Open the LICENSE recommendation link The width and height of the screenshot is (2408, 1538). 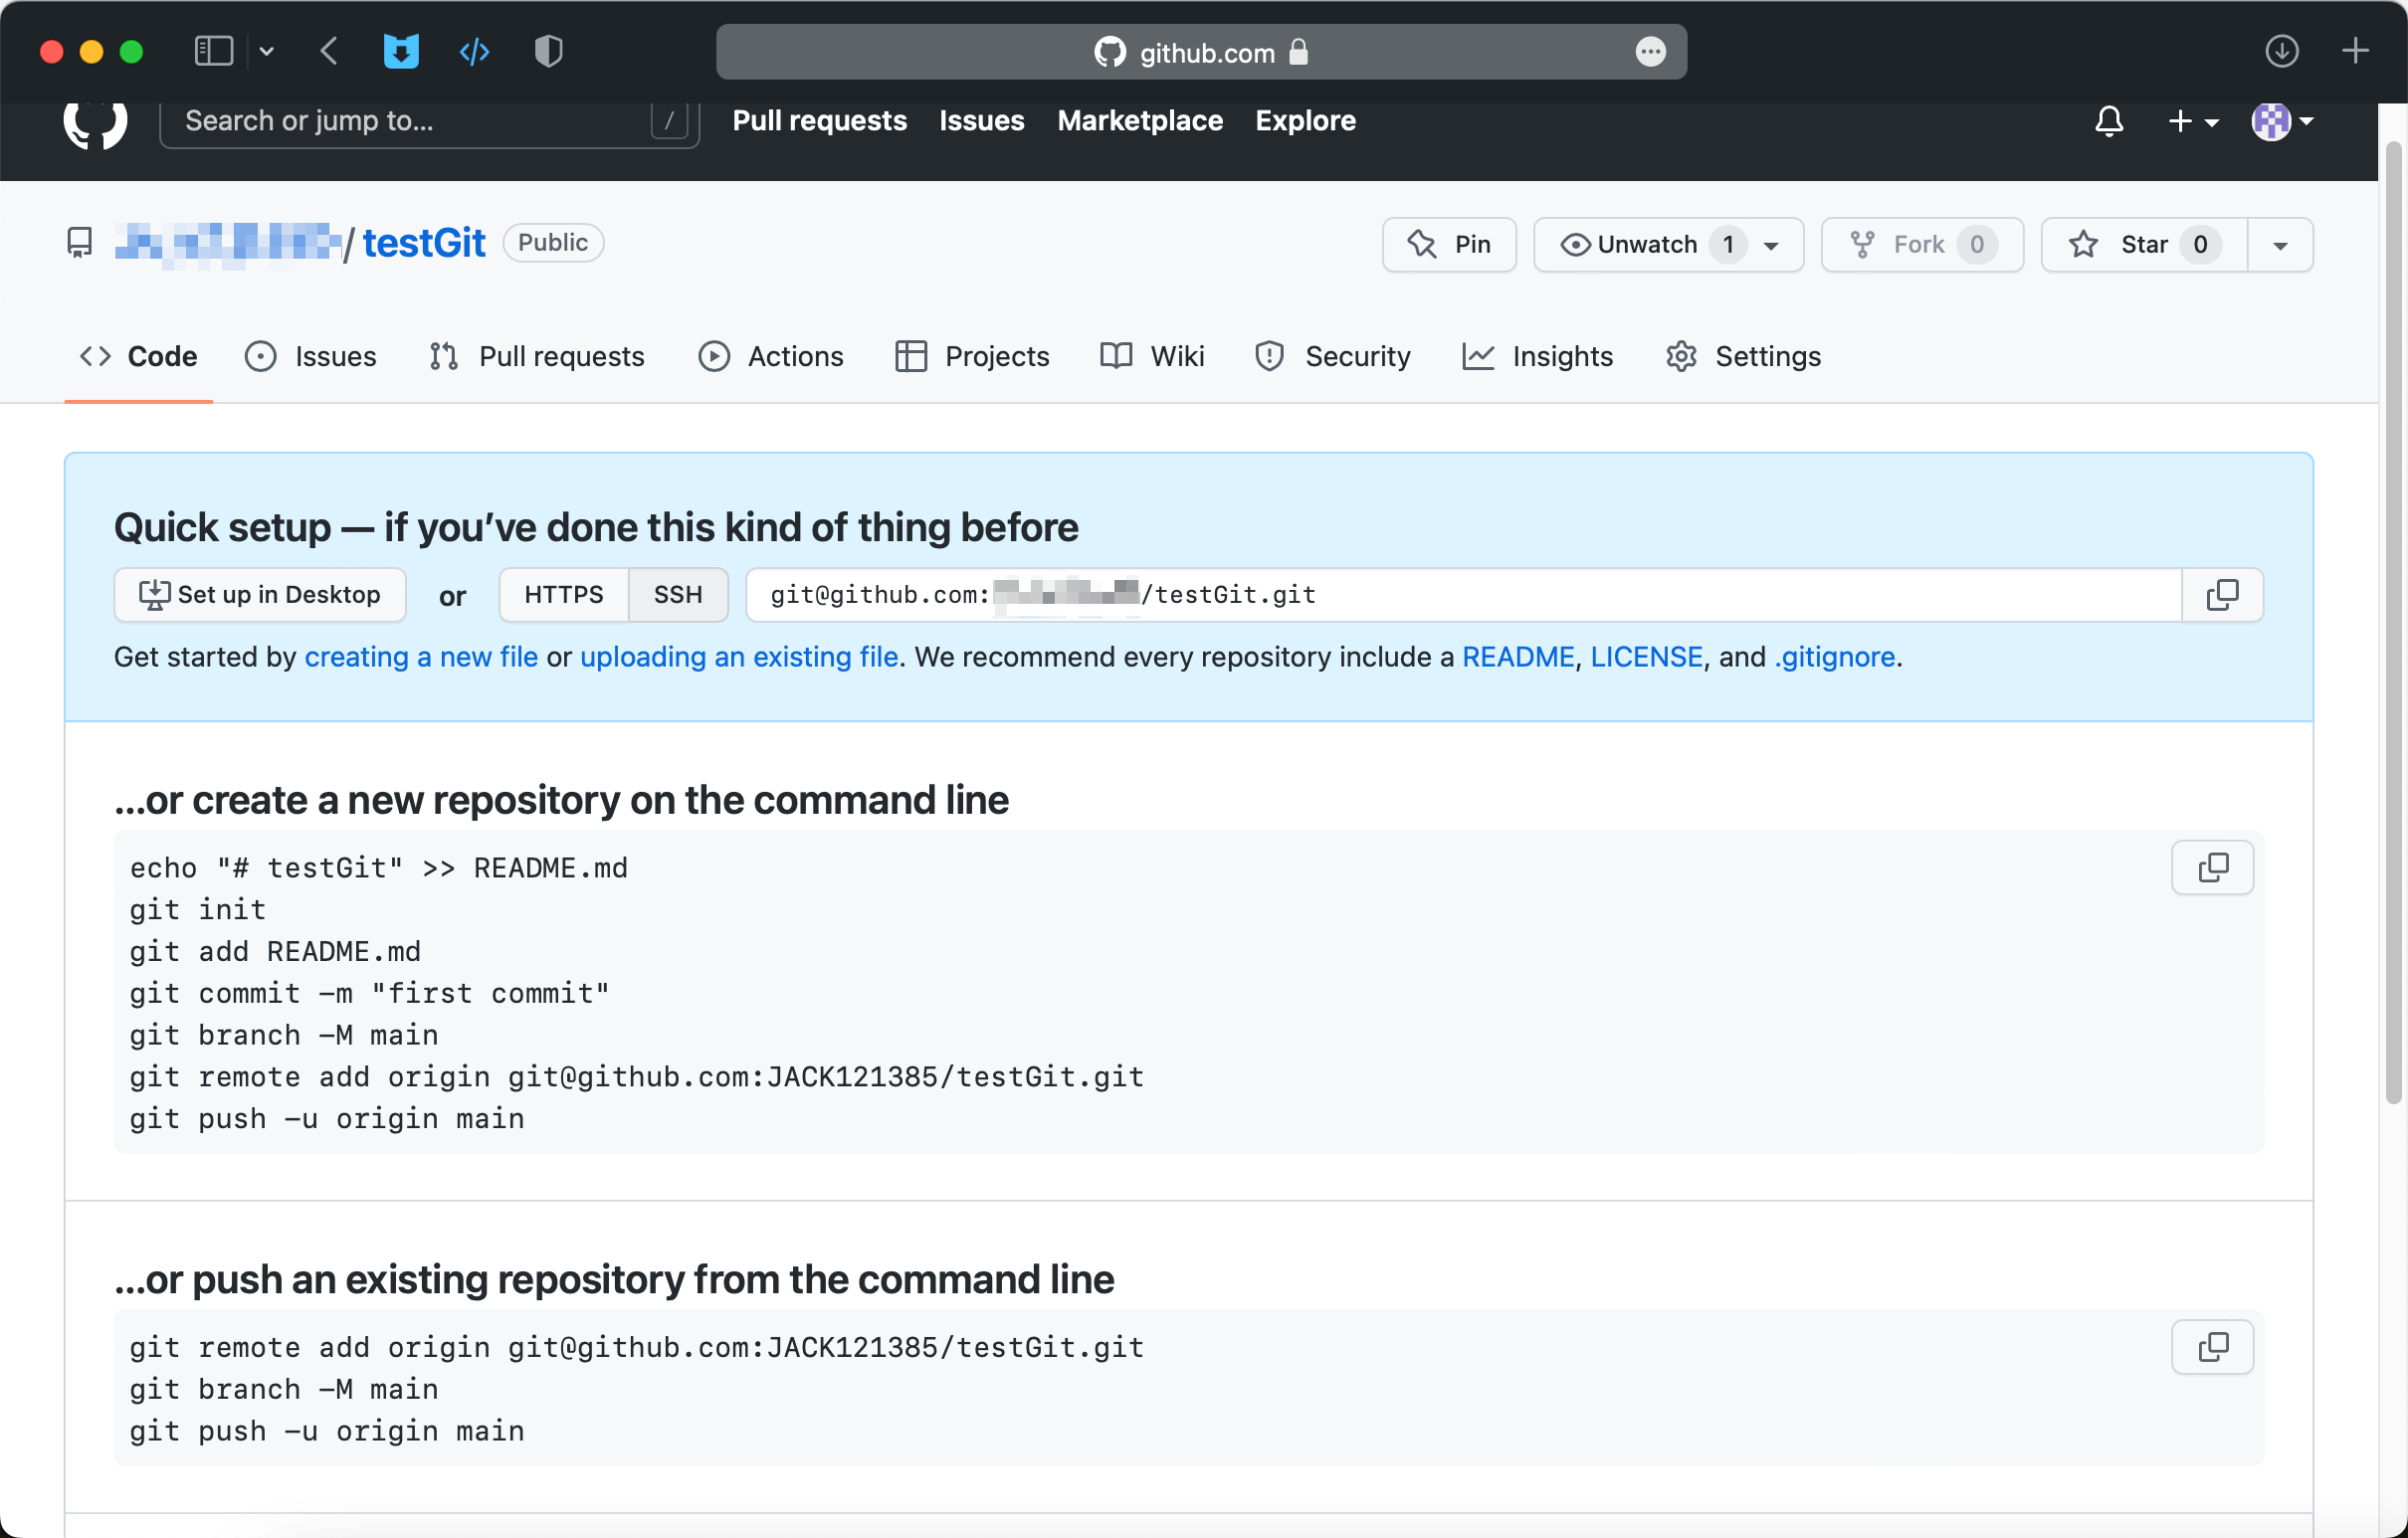click(1646, 657)
